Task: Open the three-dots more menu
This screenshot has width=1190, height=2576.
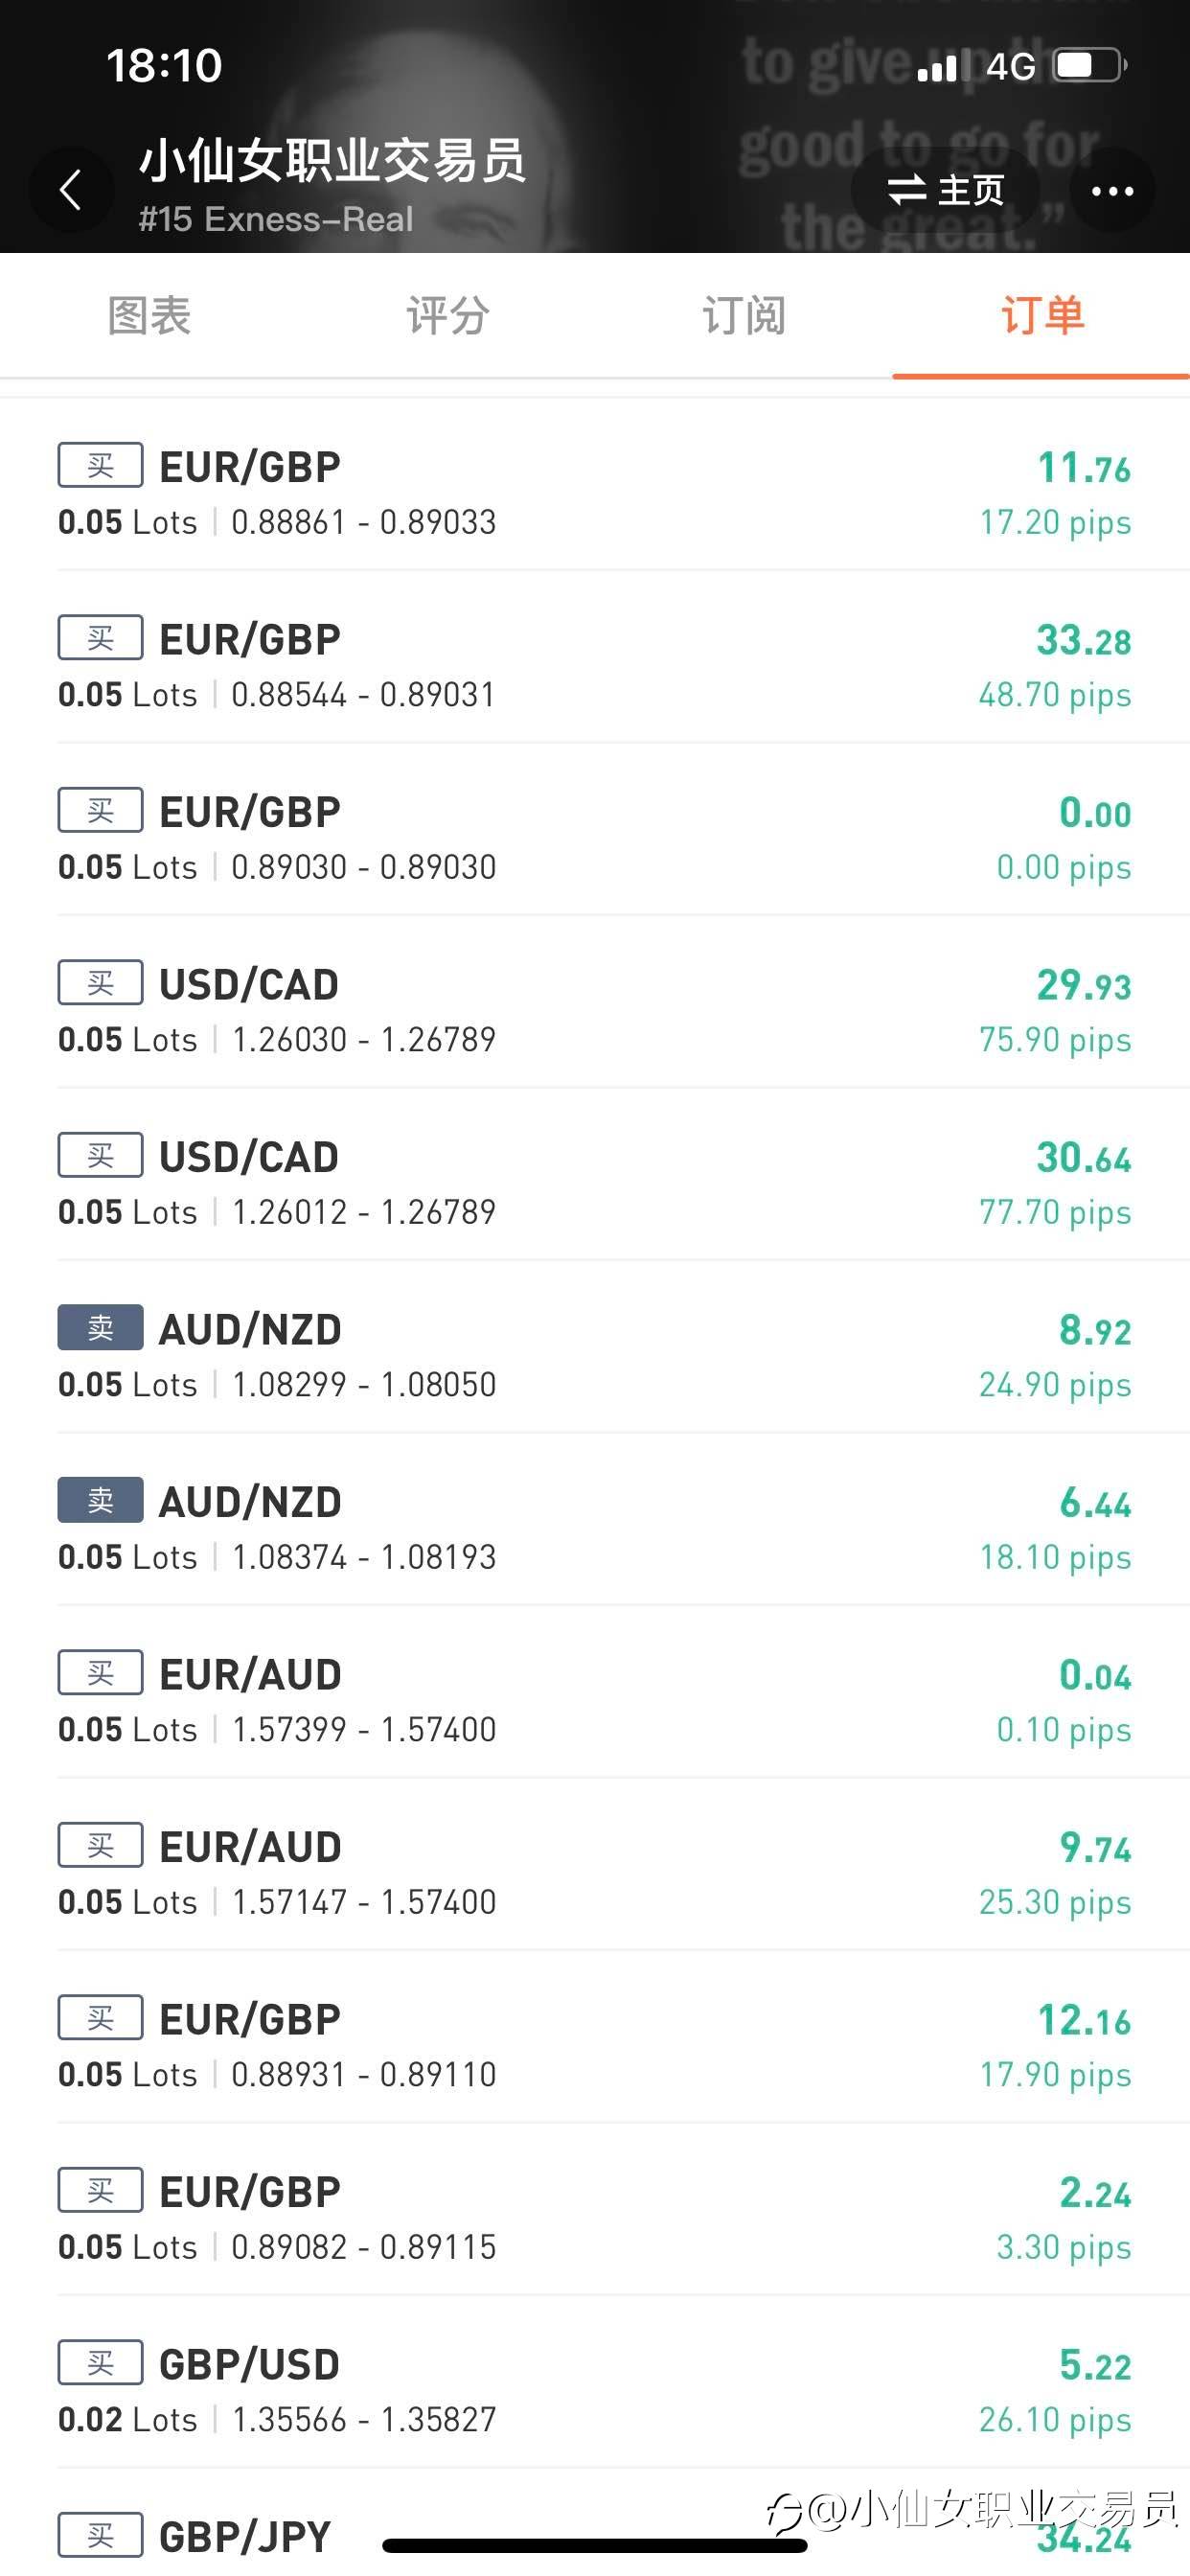Action: [x=1112, y=190]
